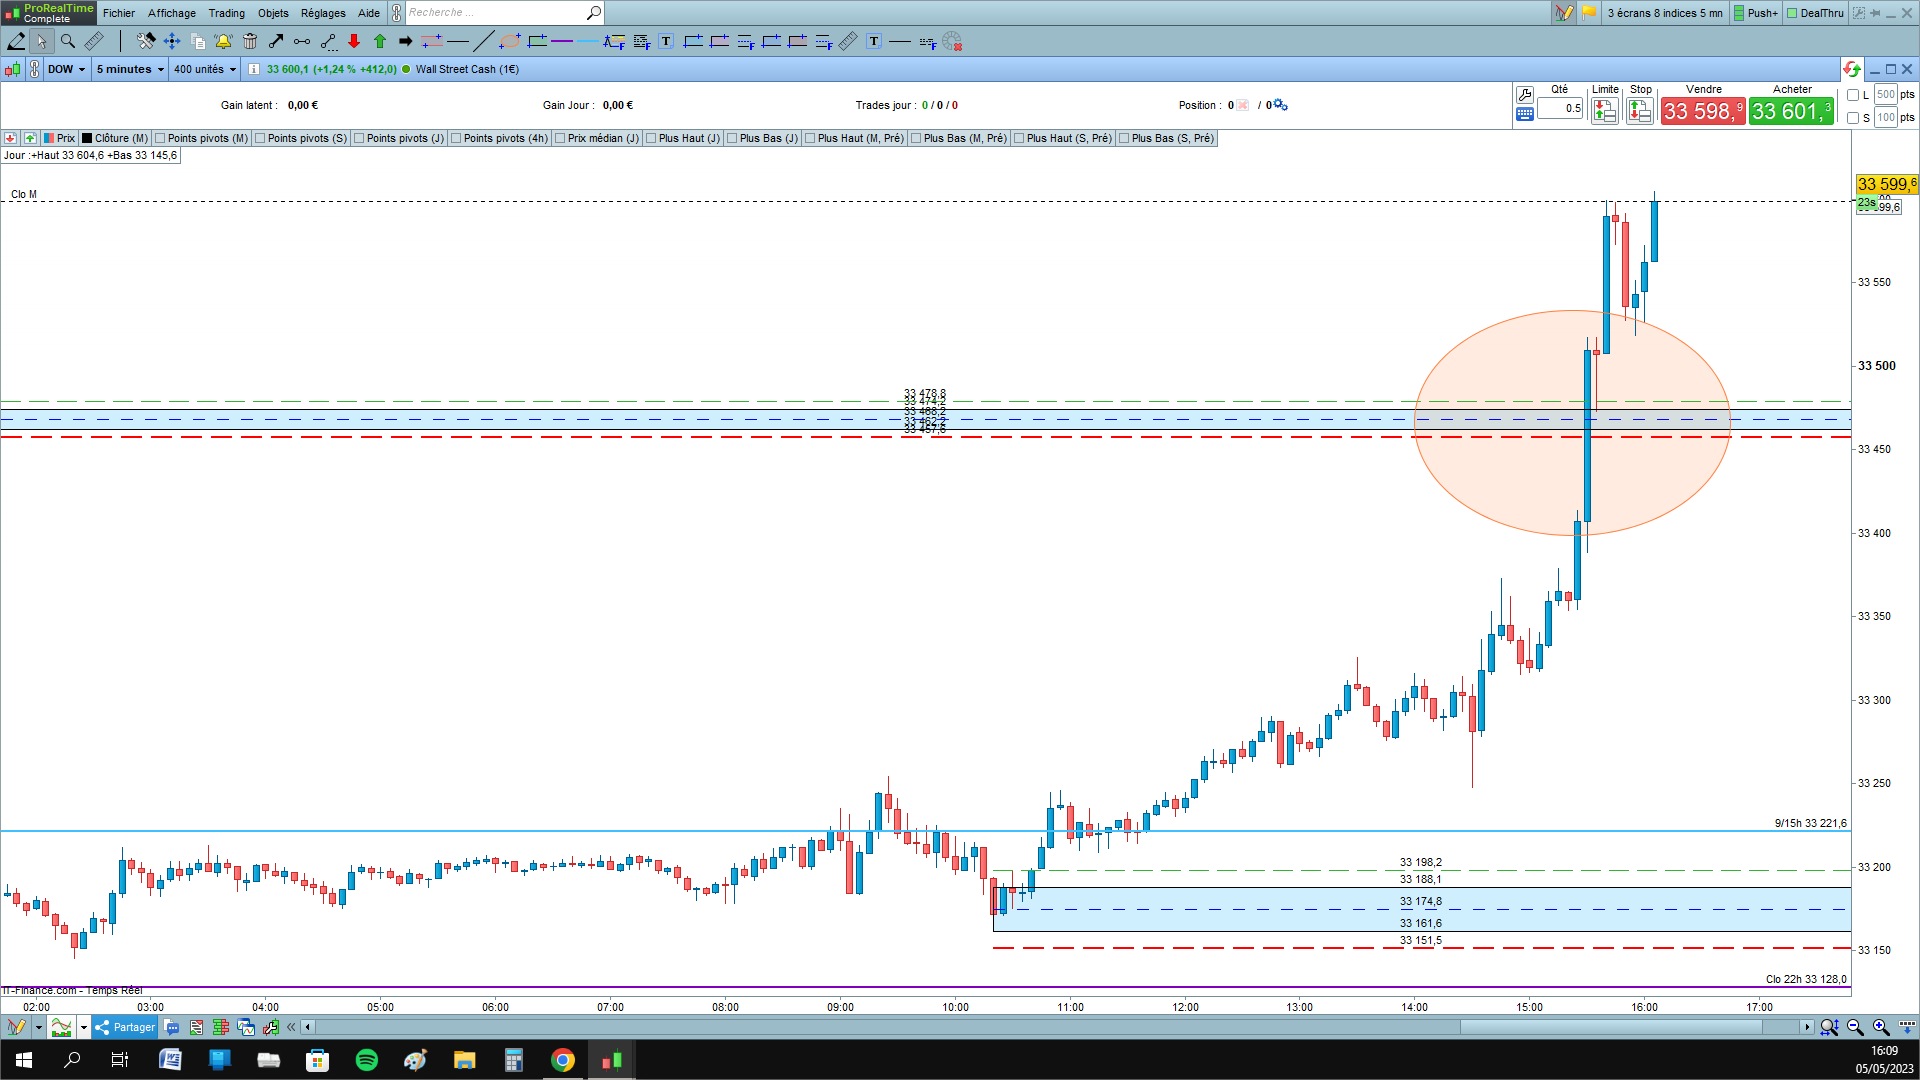Open the Trading menu

click(226, 13)
